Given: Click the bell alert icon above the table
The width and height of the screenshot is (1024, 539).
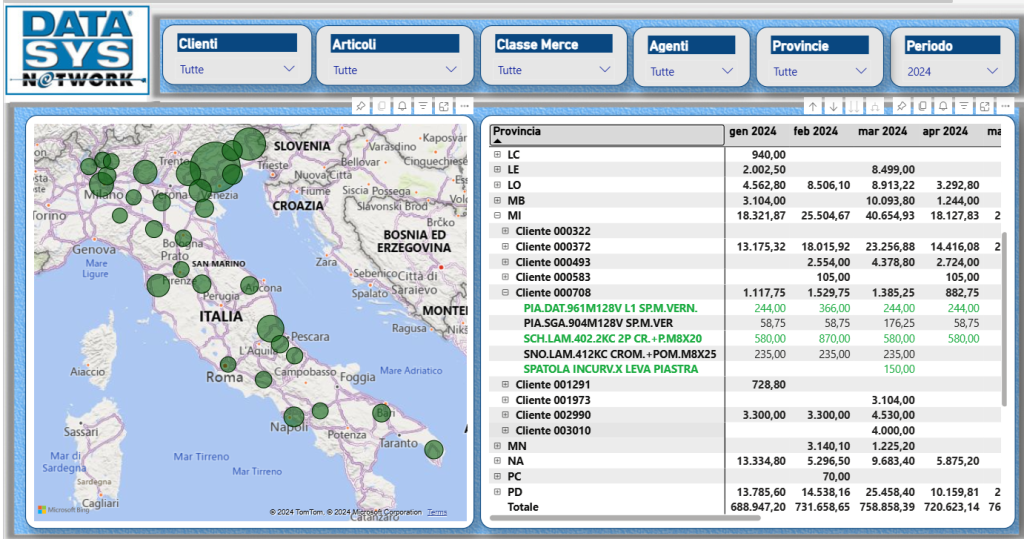Looking at the screenshot, I should [x=943, y=106].
